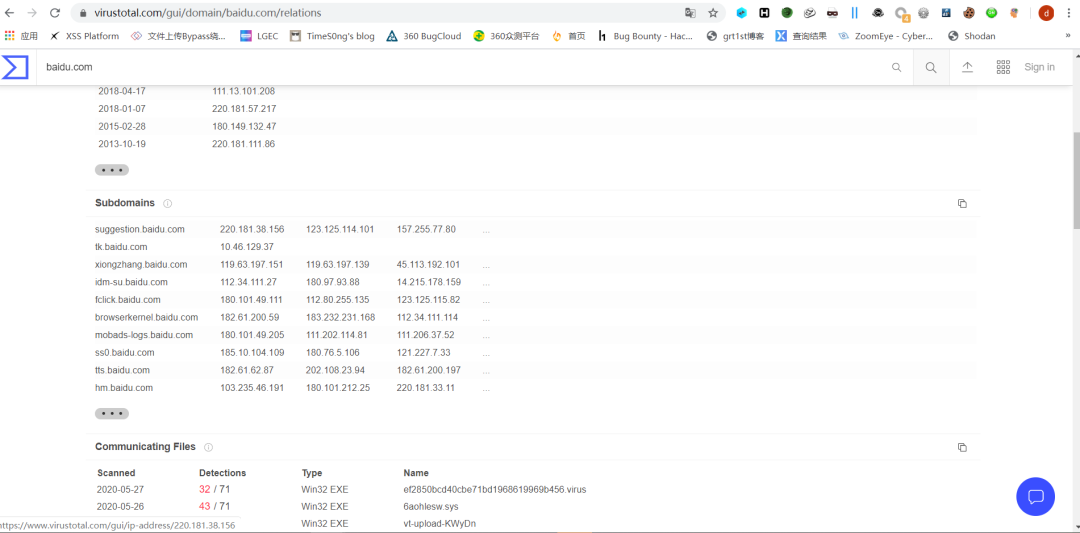
Task: Click the 43 / 71 detection value
Action: [215, 506]
